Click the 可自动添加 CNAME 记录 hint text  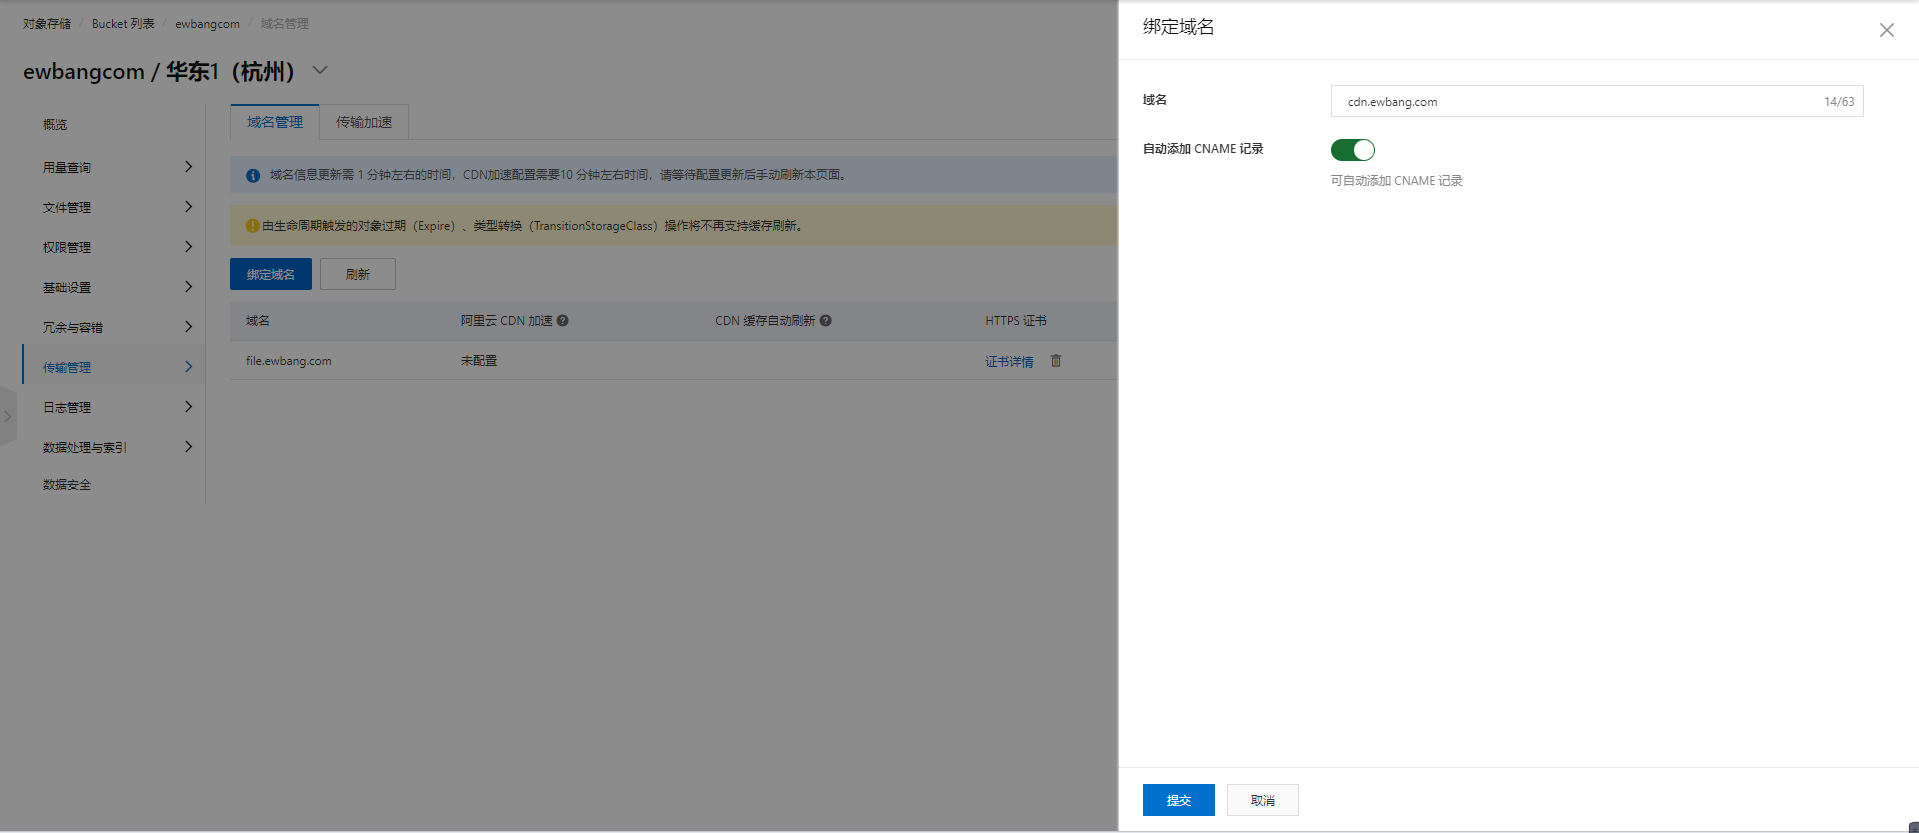click(1396, 181)
